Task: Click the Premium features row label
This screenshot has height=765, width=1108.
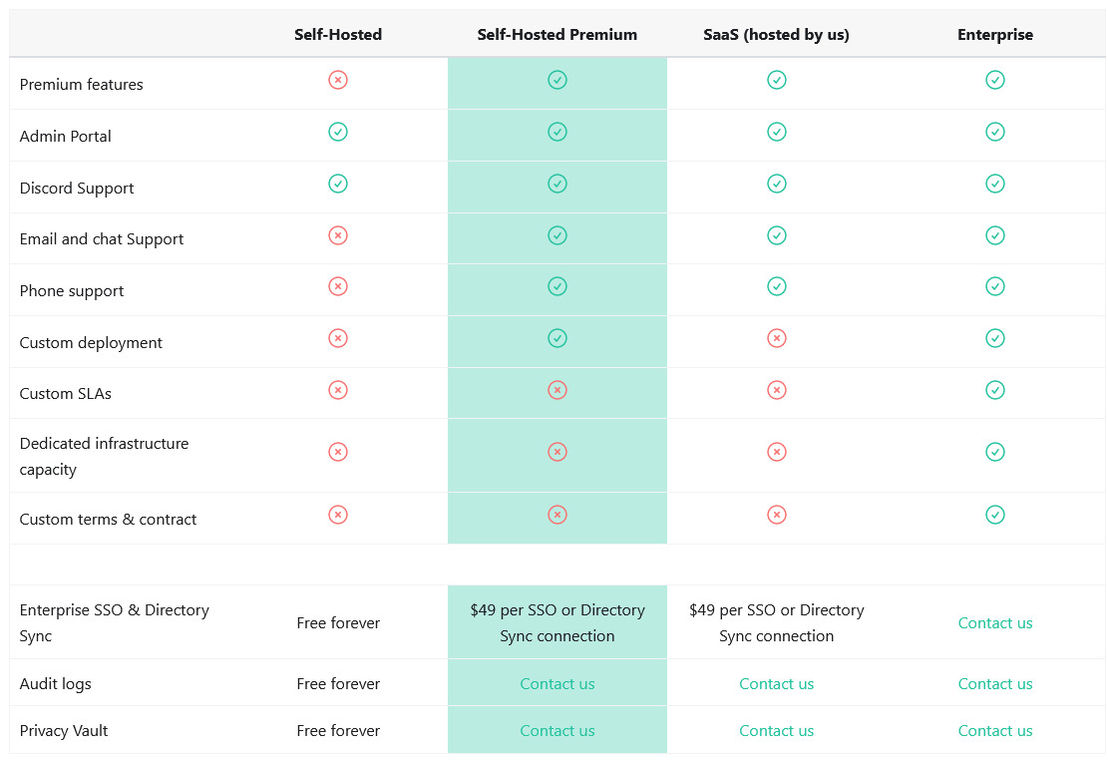Action: pos(81,84)
